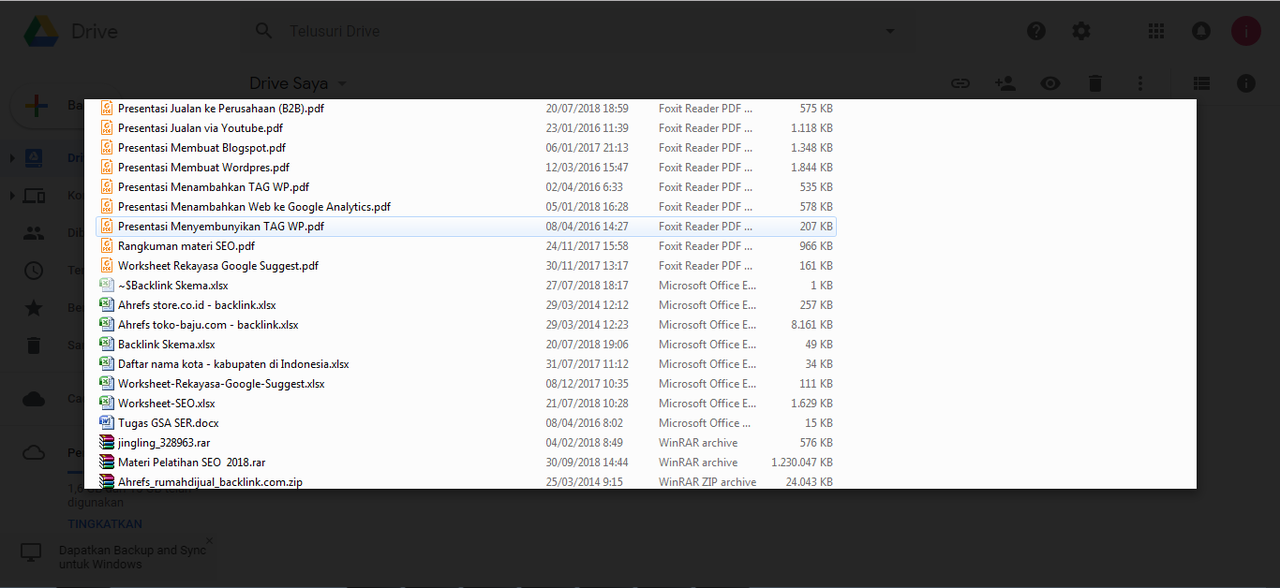Open Trash icon in sidebar
1280x588 pixels.
[x=34, y=345]
